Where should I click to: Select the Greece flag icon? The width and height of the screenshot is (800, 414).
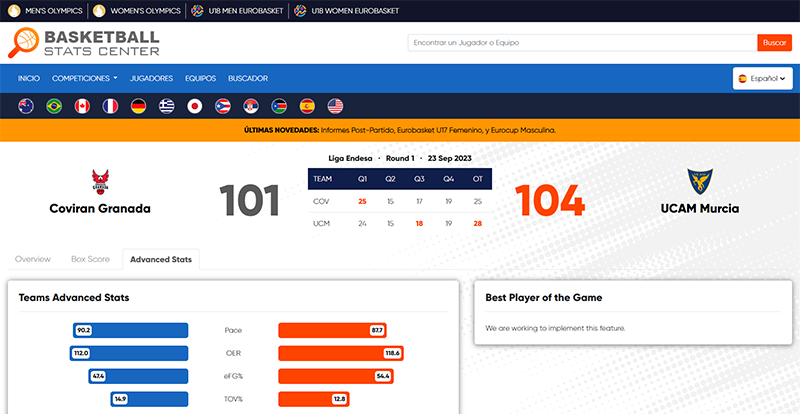click(x=166, y=106)
